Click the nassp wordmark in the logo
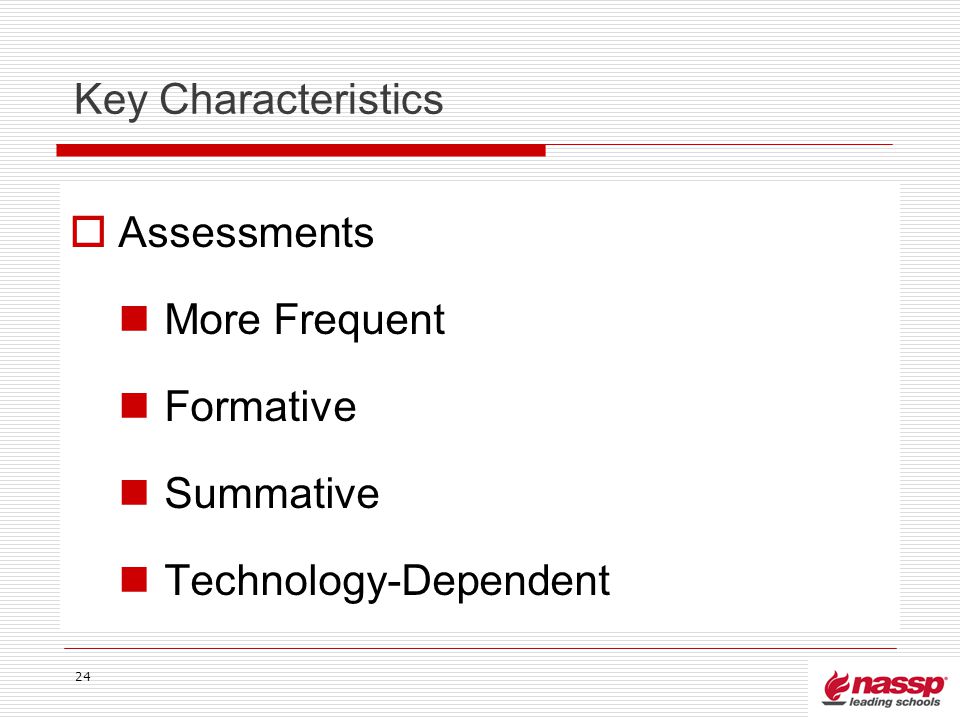This screenshot has height=720, width=960. pyautogui.click(x=898, y=684)
